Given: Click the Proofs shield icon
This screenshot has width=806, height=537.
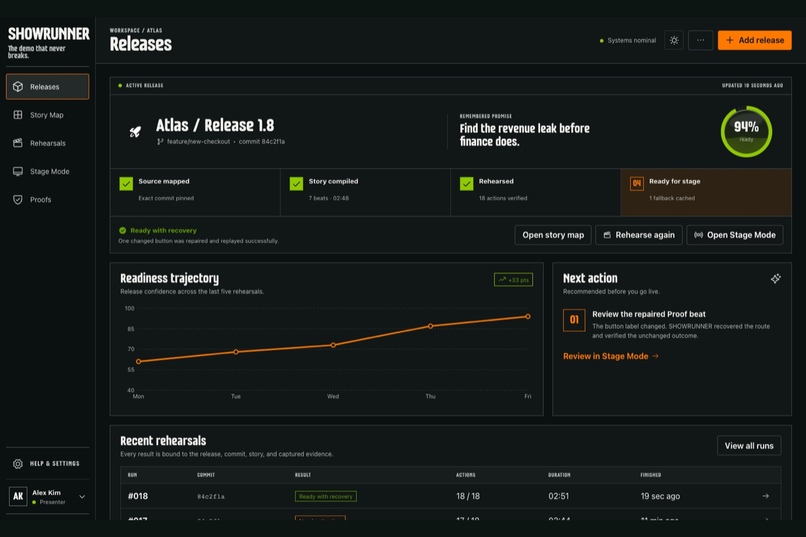Looking at the screenshot, I should (18, 199).
